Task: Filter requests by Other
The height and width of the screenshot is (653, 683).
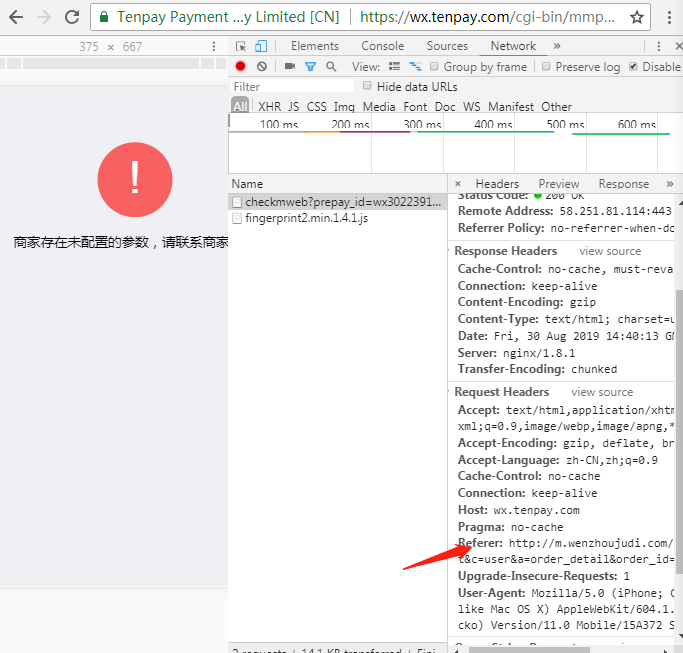Action: [x=556, y=107]
